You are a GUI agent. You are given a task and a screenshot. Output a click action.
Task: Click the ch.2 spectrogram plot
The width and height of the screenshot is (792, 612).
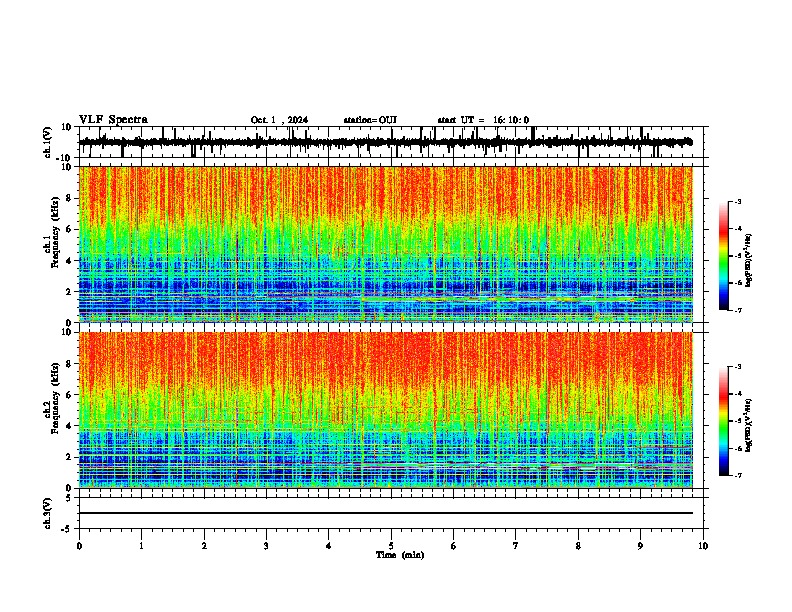click(386, 410)
